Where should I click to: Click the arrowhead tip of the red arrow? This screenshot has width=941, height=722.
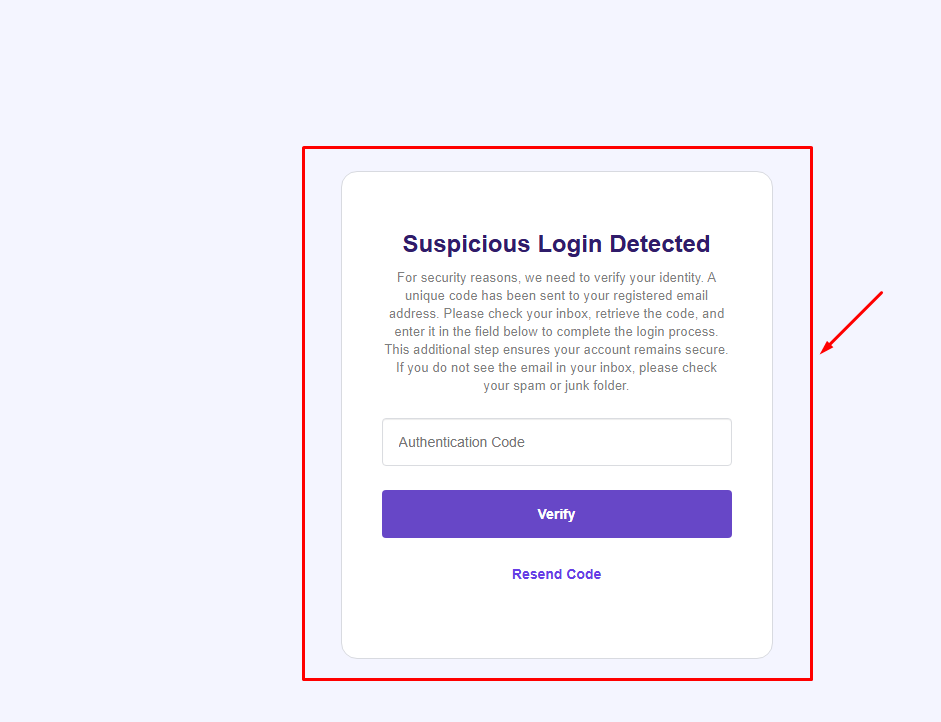[823, 351]
